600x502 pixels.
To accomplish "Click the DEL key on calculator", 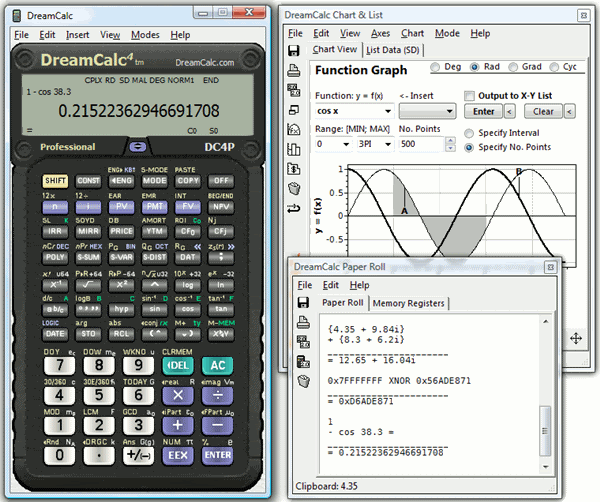I will click(x=178, y=365).
